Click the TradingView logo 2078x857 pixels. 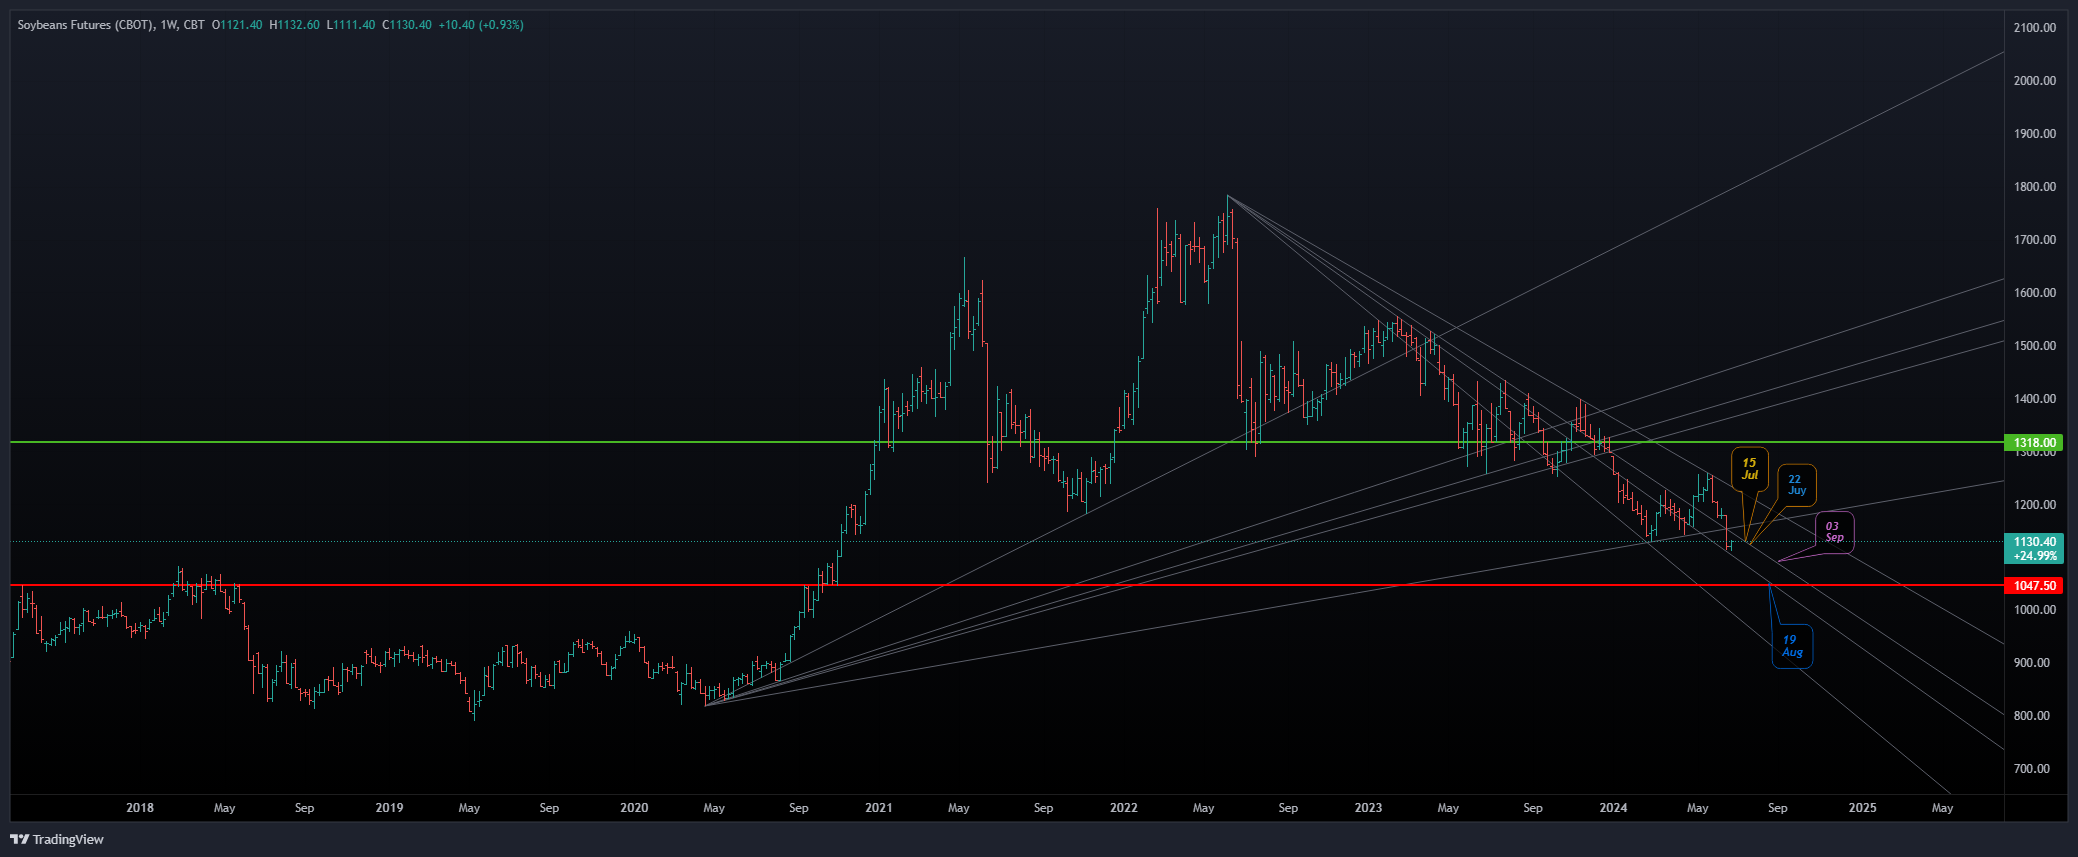[57, 839]
